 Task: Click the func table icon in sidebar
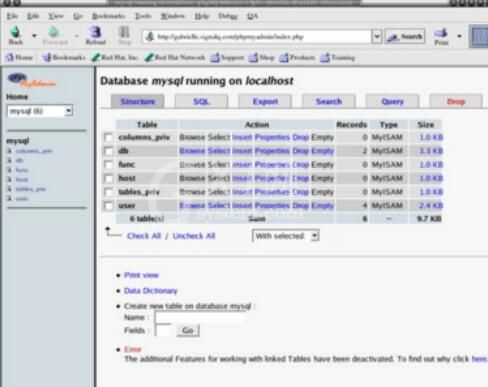pyautogui.click(x=10, y=170)
